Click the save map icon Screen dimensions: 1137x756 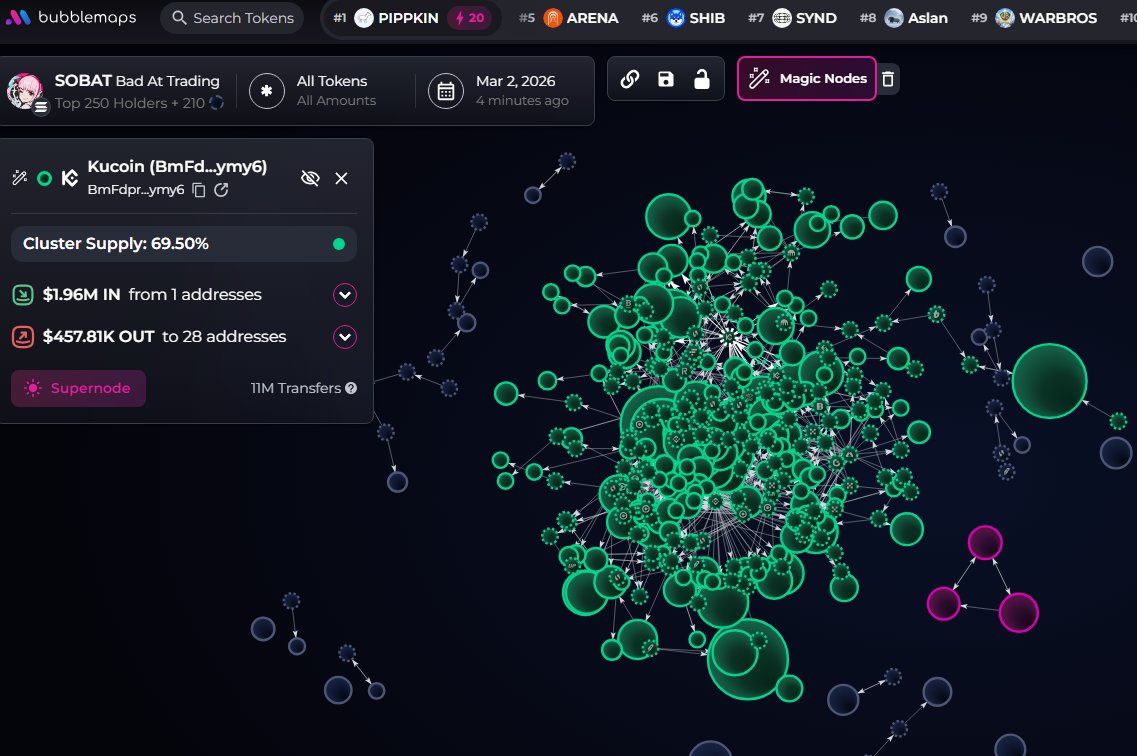pyautogui.click(x=665, y=78)
